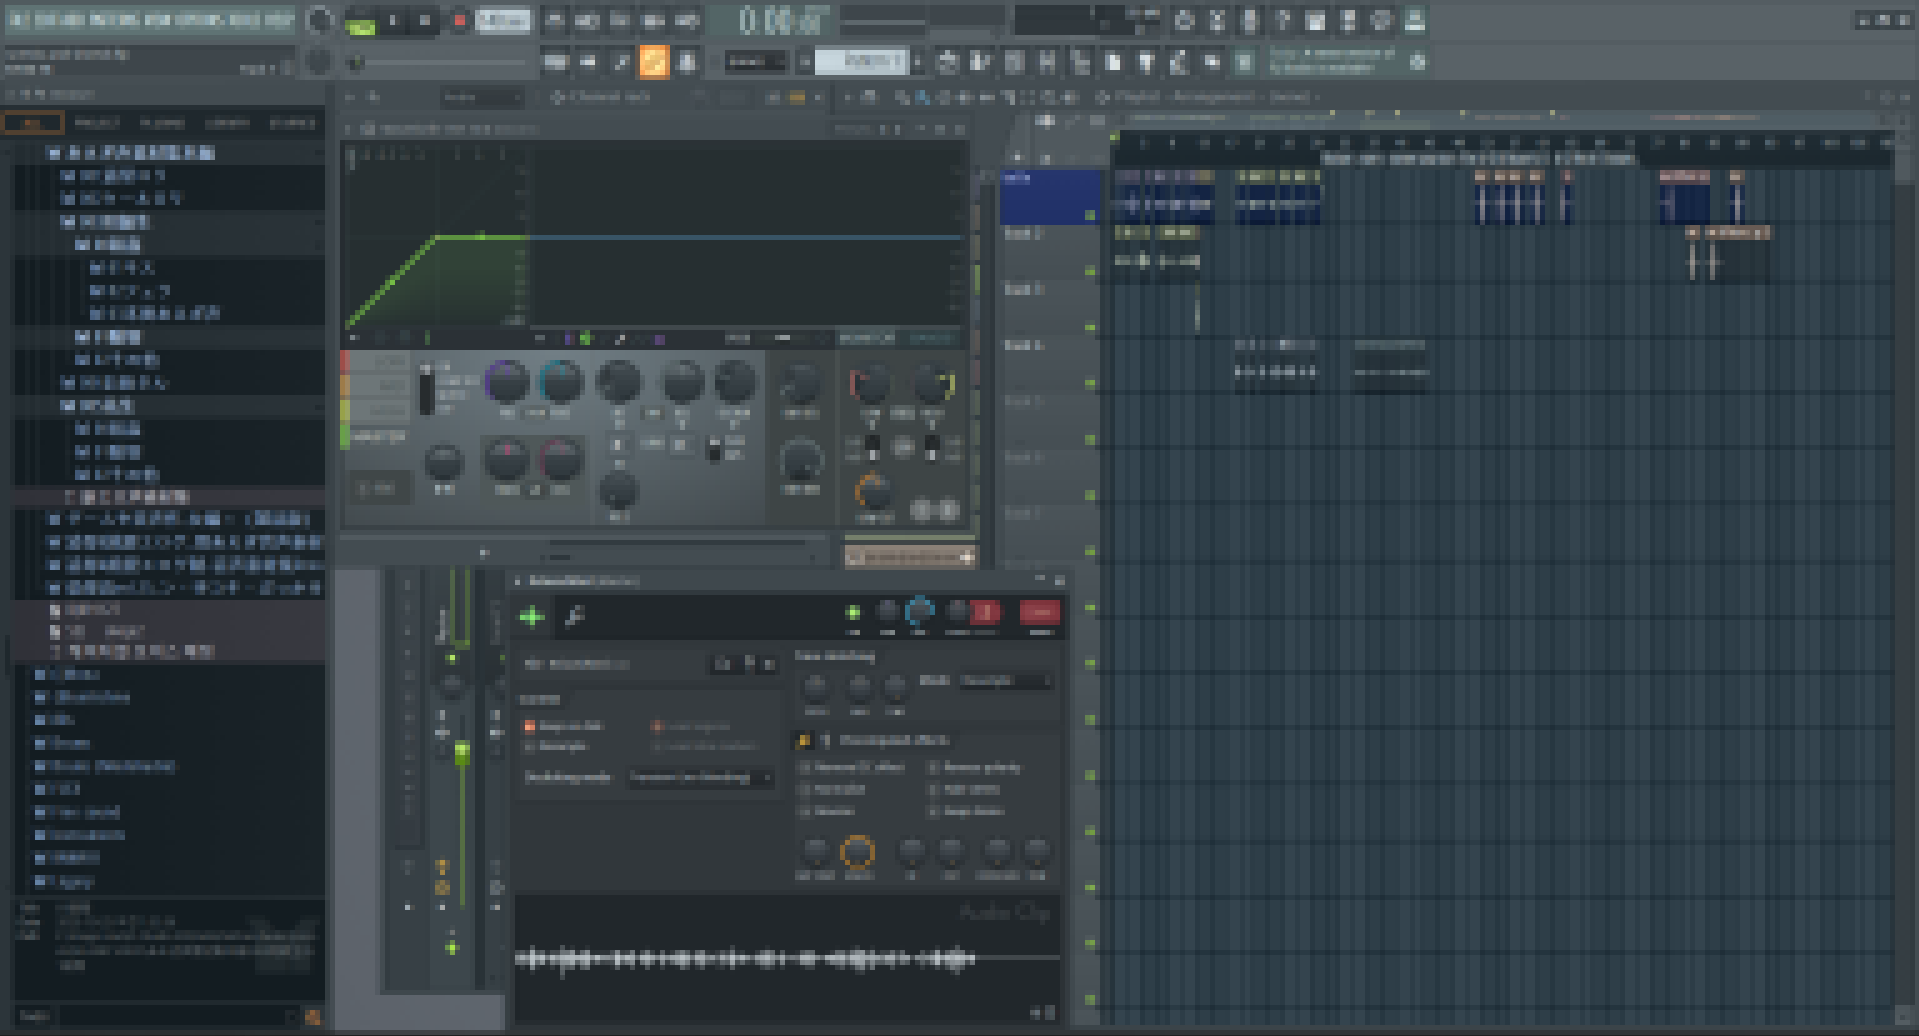Select the red LOW band in Maximus
This screenshot has width=1919, height=1036.
coord(374,361)
